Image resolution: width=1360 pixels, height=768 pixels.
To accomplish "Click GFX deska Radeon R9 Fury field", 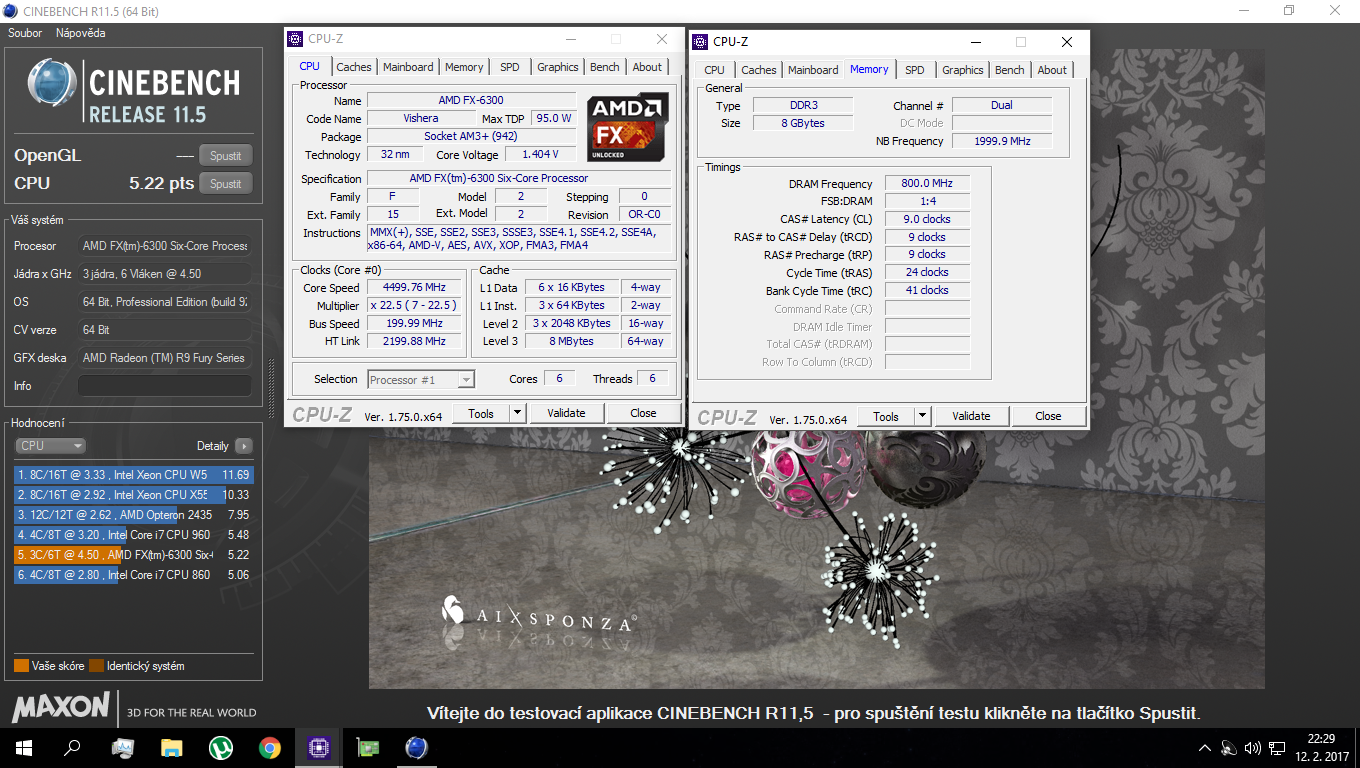I will click(x=165, y=358).
